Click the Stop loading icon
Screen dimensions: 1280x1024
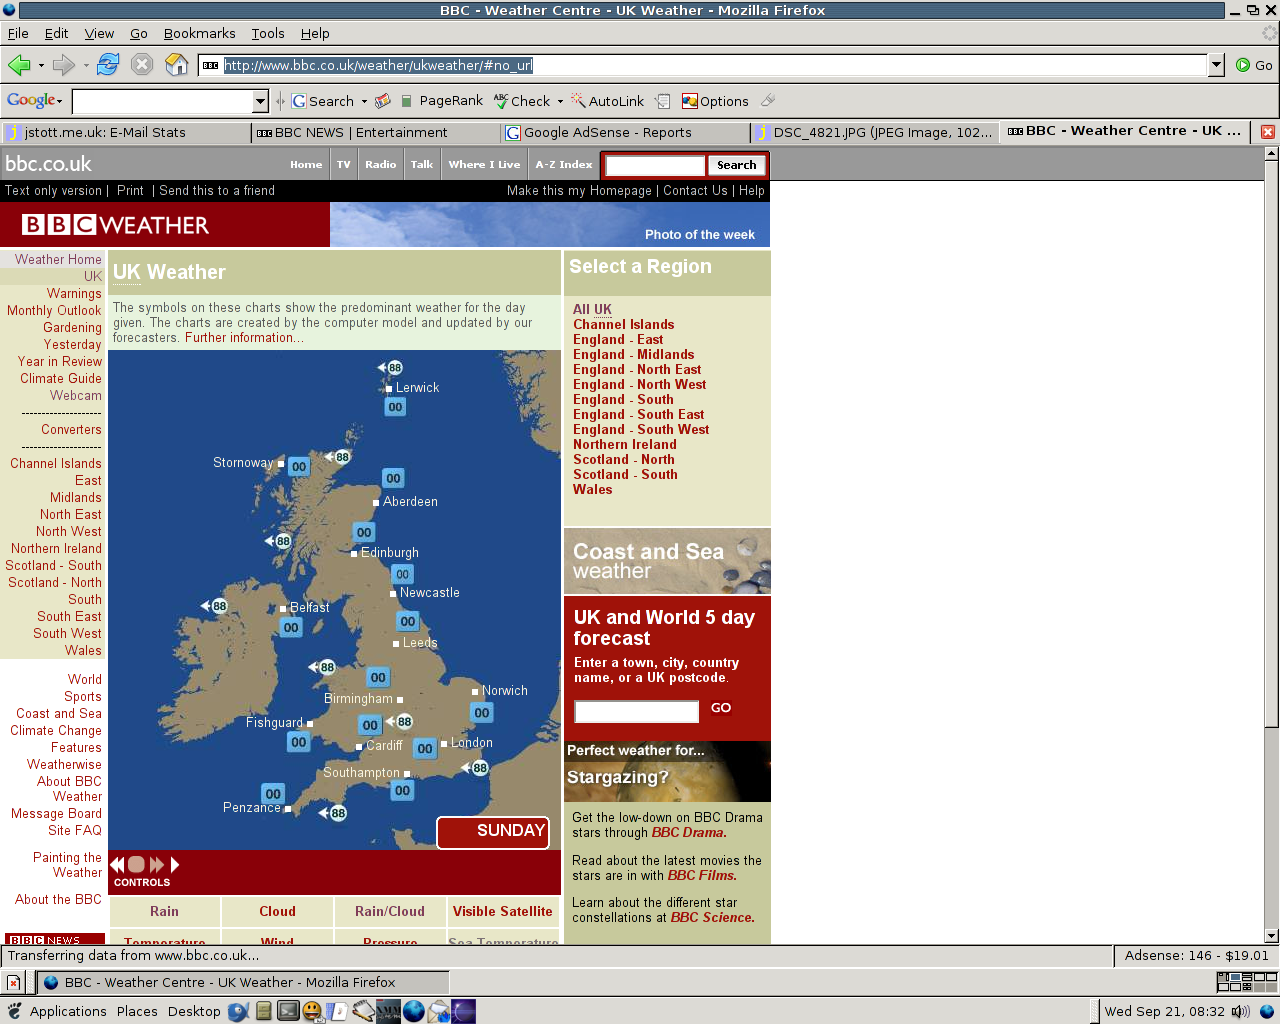(142, 65)
